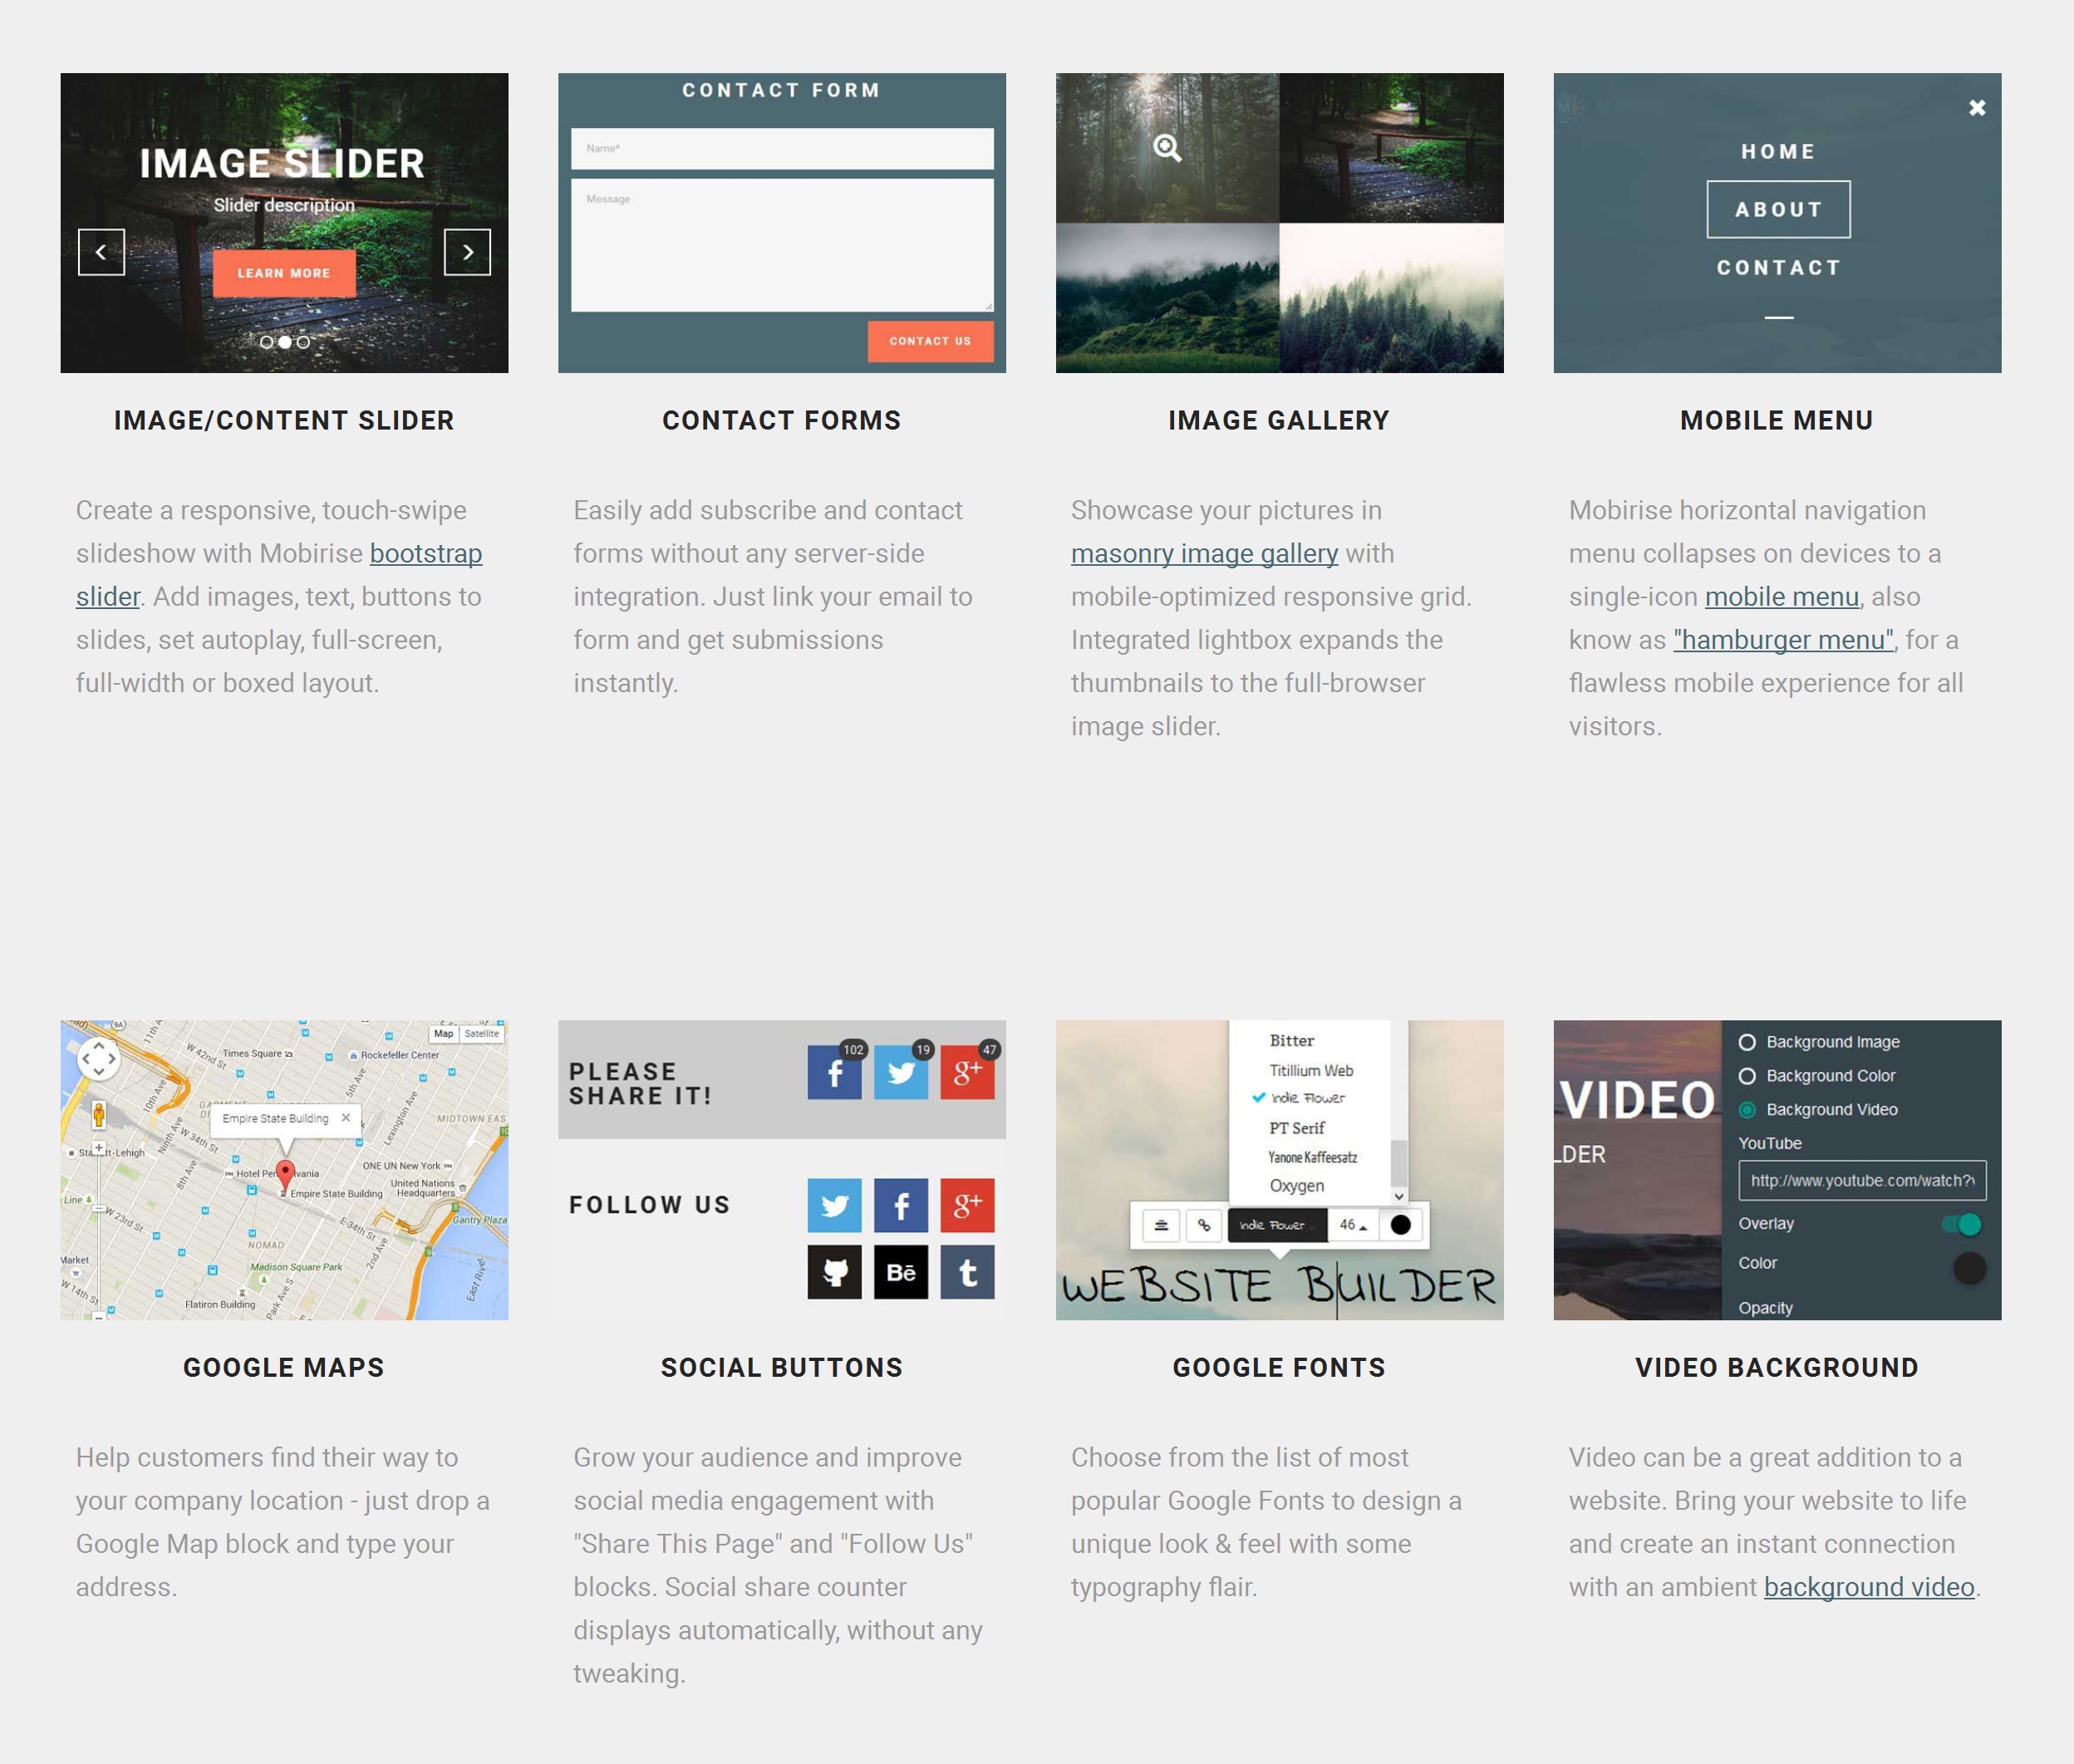
Task: Click the Facebook share icon
Action: coord(835,1069)
